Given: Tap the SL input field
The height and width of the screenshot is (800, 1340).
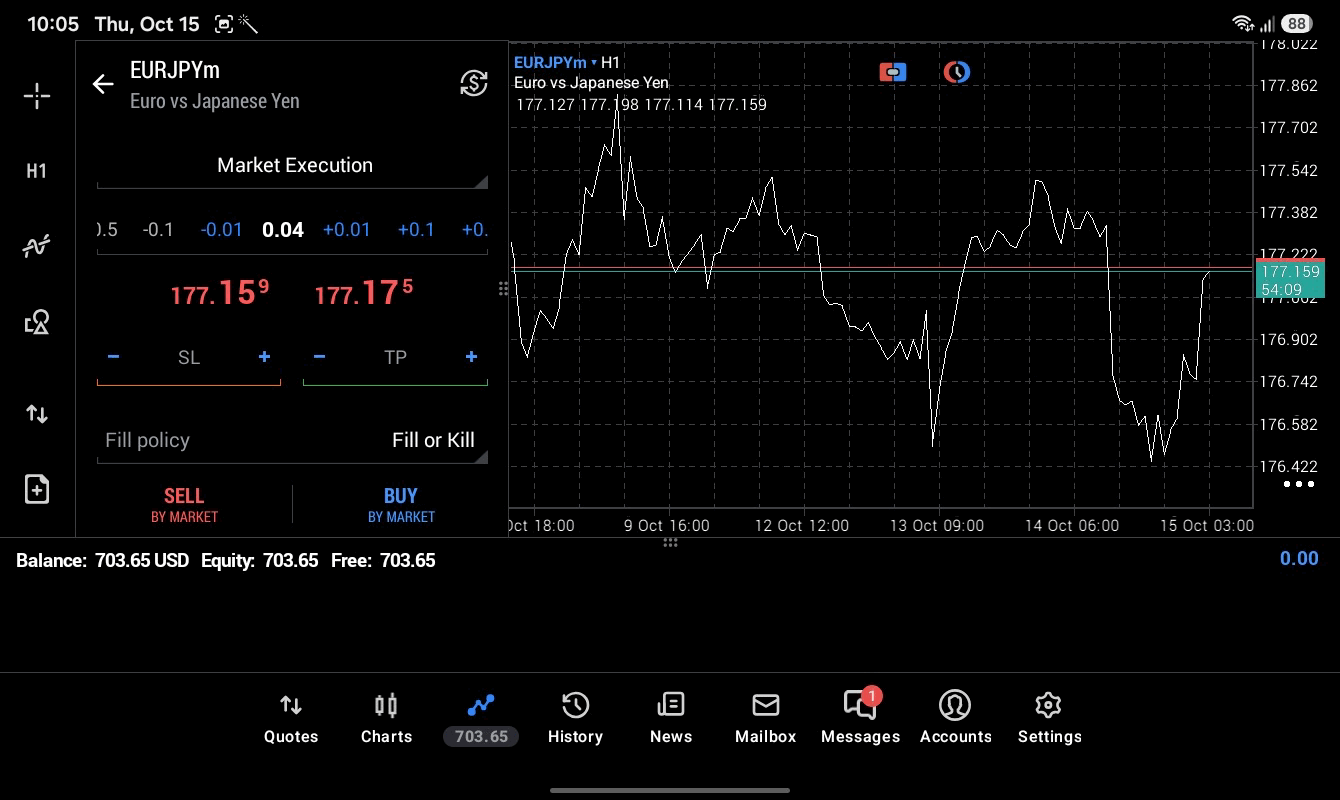Looking at the screenshot, I should (189, 358).
